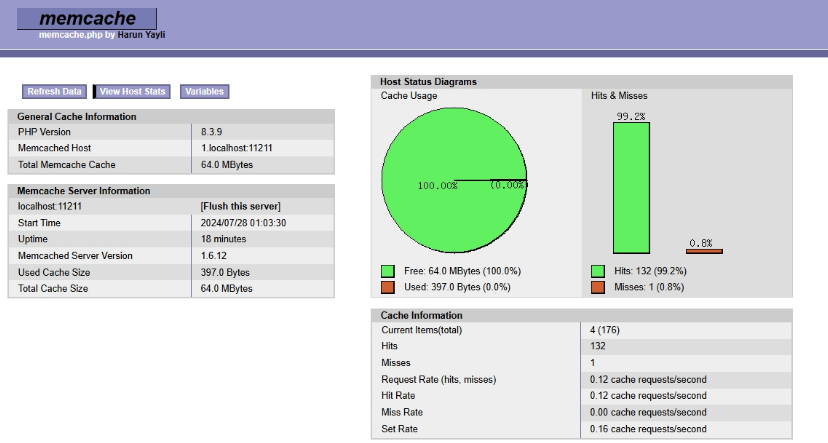828x443 pixels.
Task: Click the orange 0.8% misses bar
Action: [704, 251]
